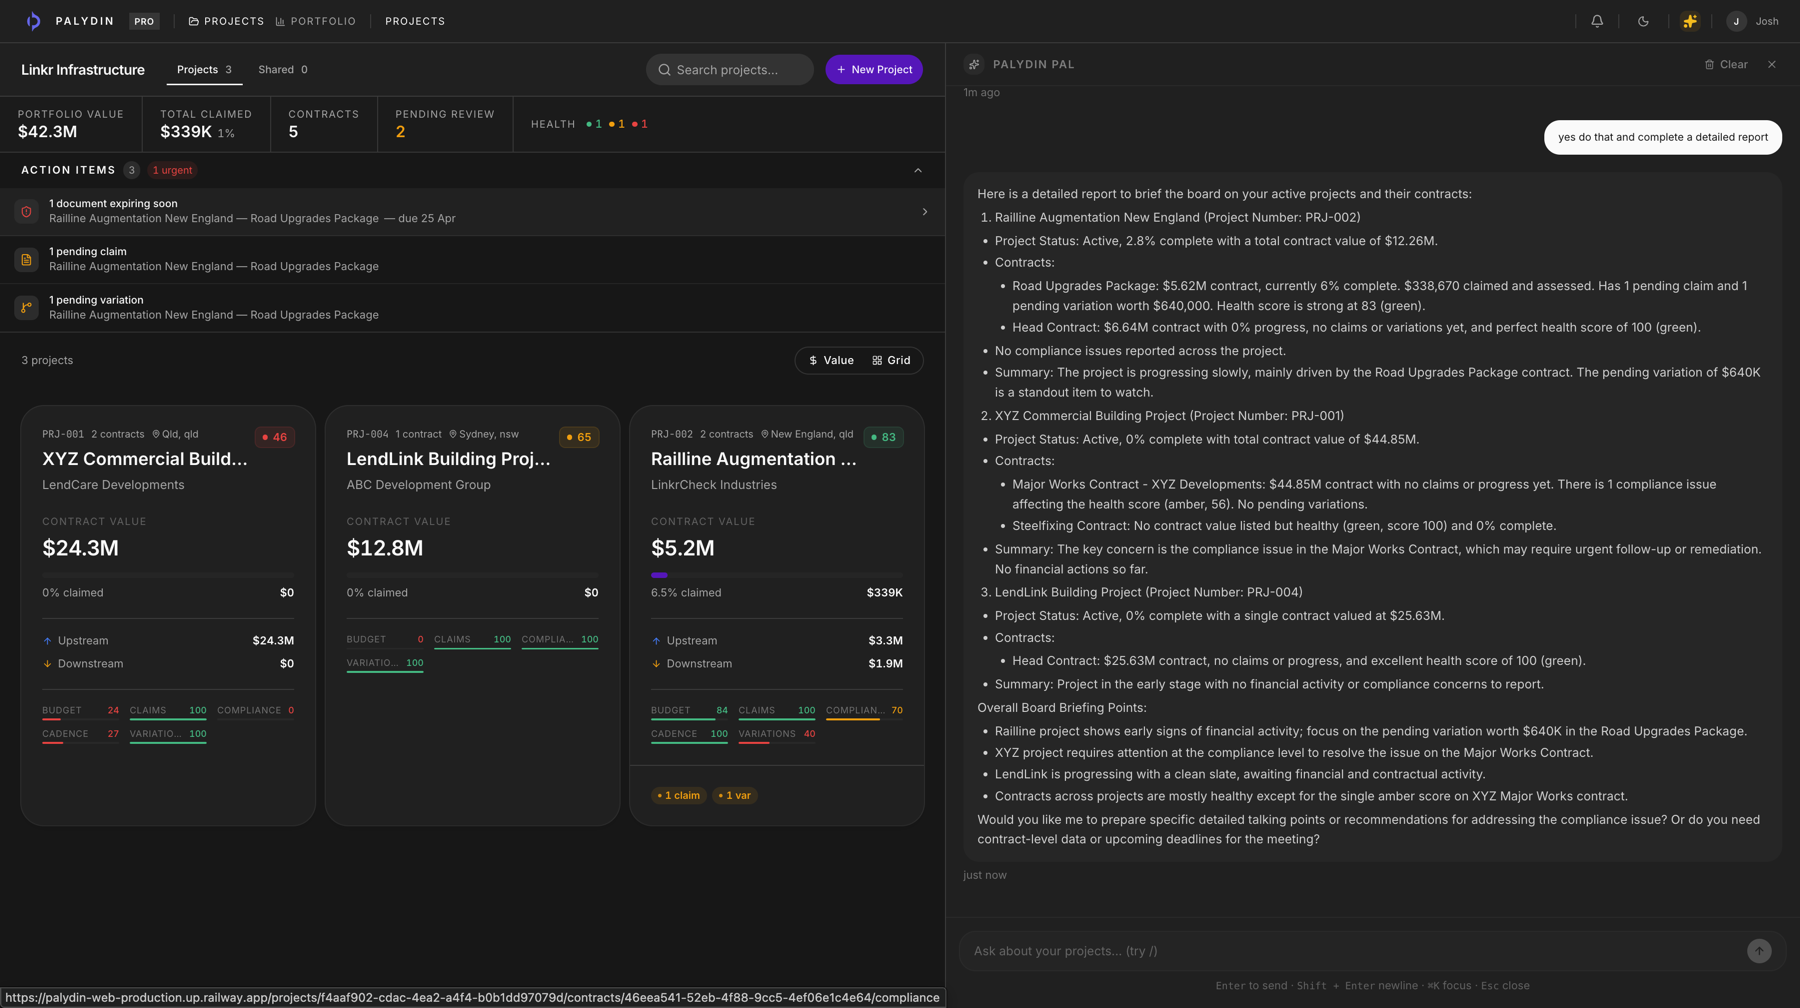Send the chat message with the arrow icon

coord(1758,951)
